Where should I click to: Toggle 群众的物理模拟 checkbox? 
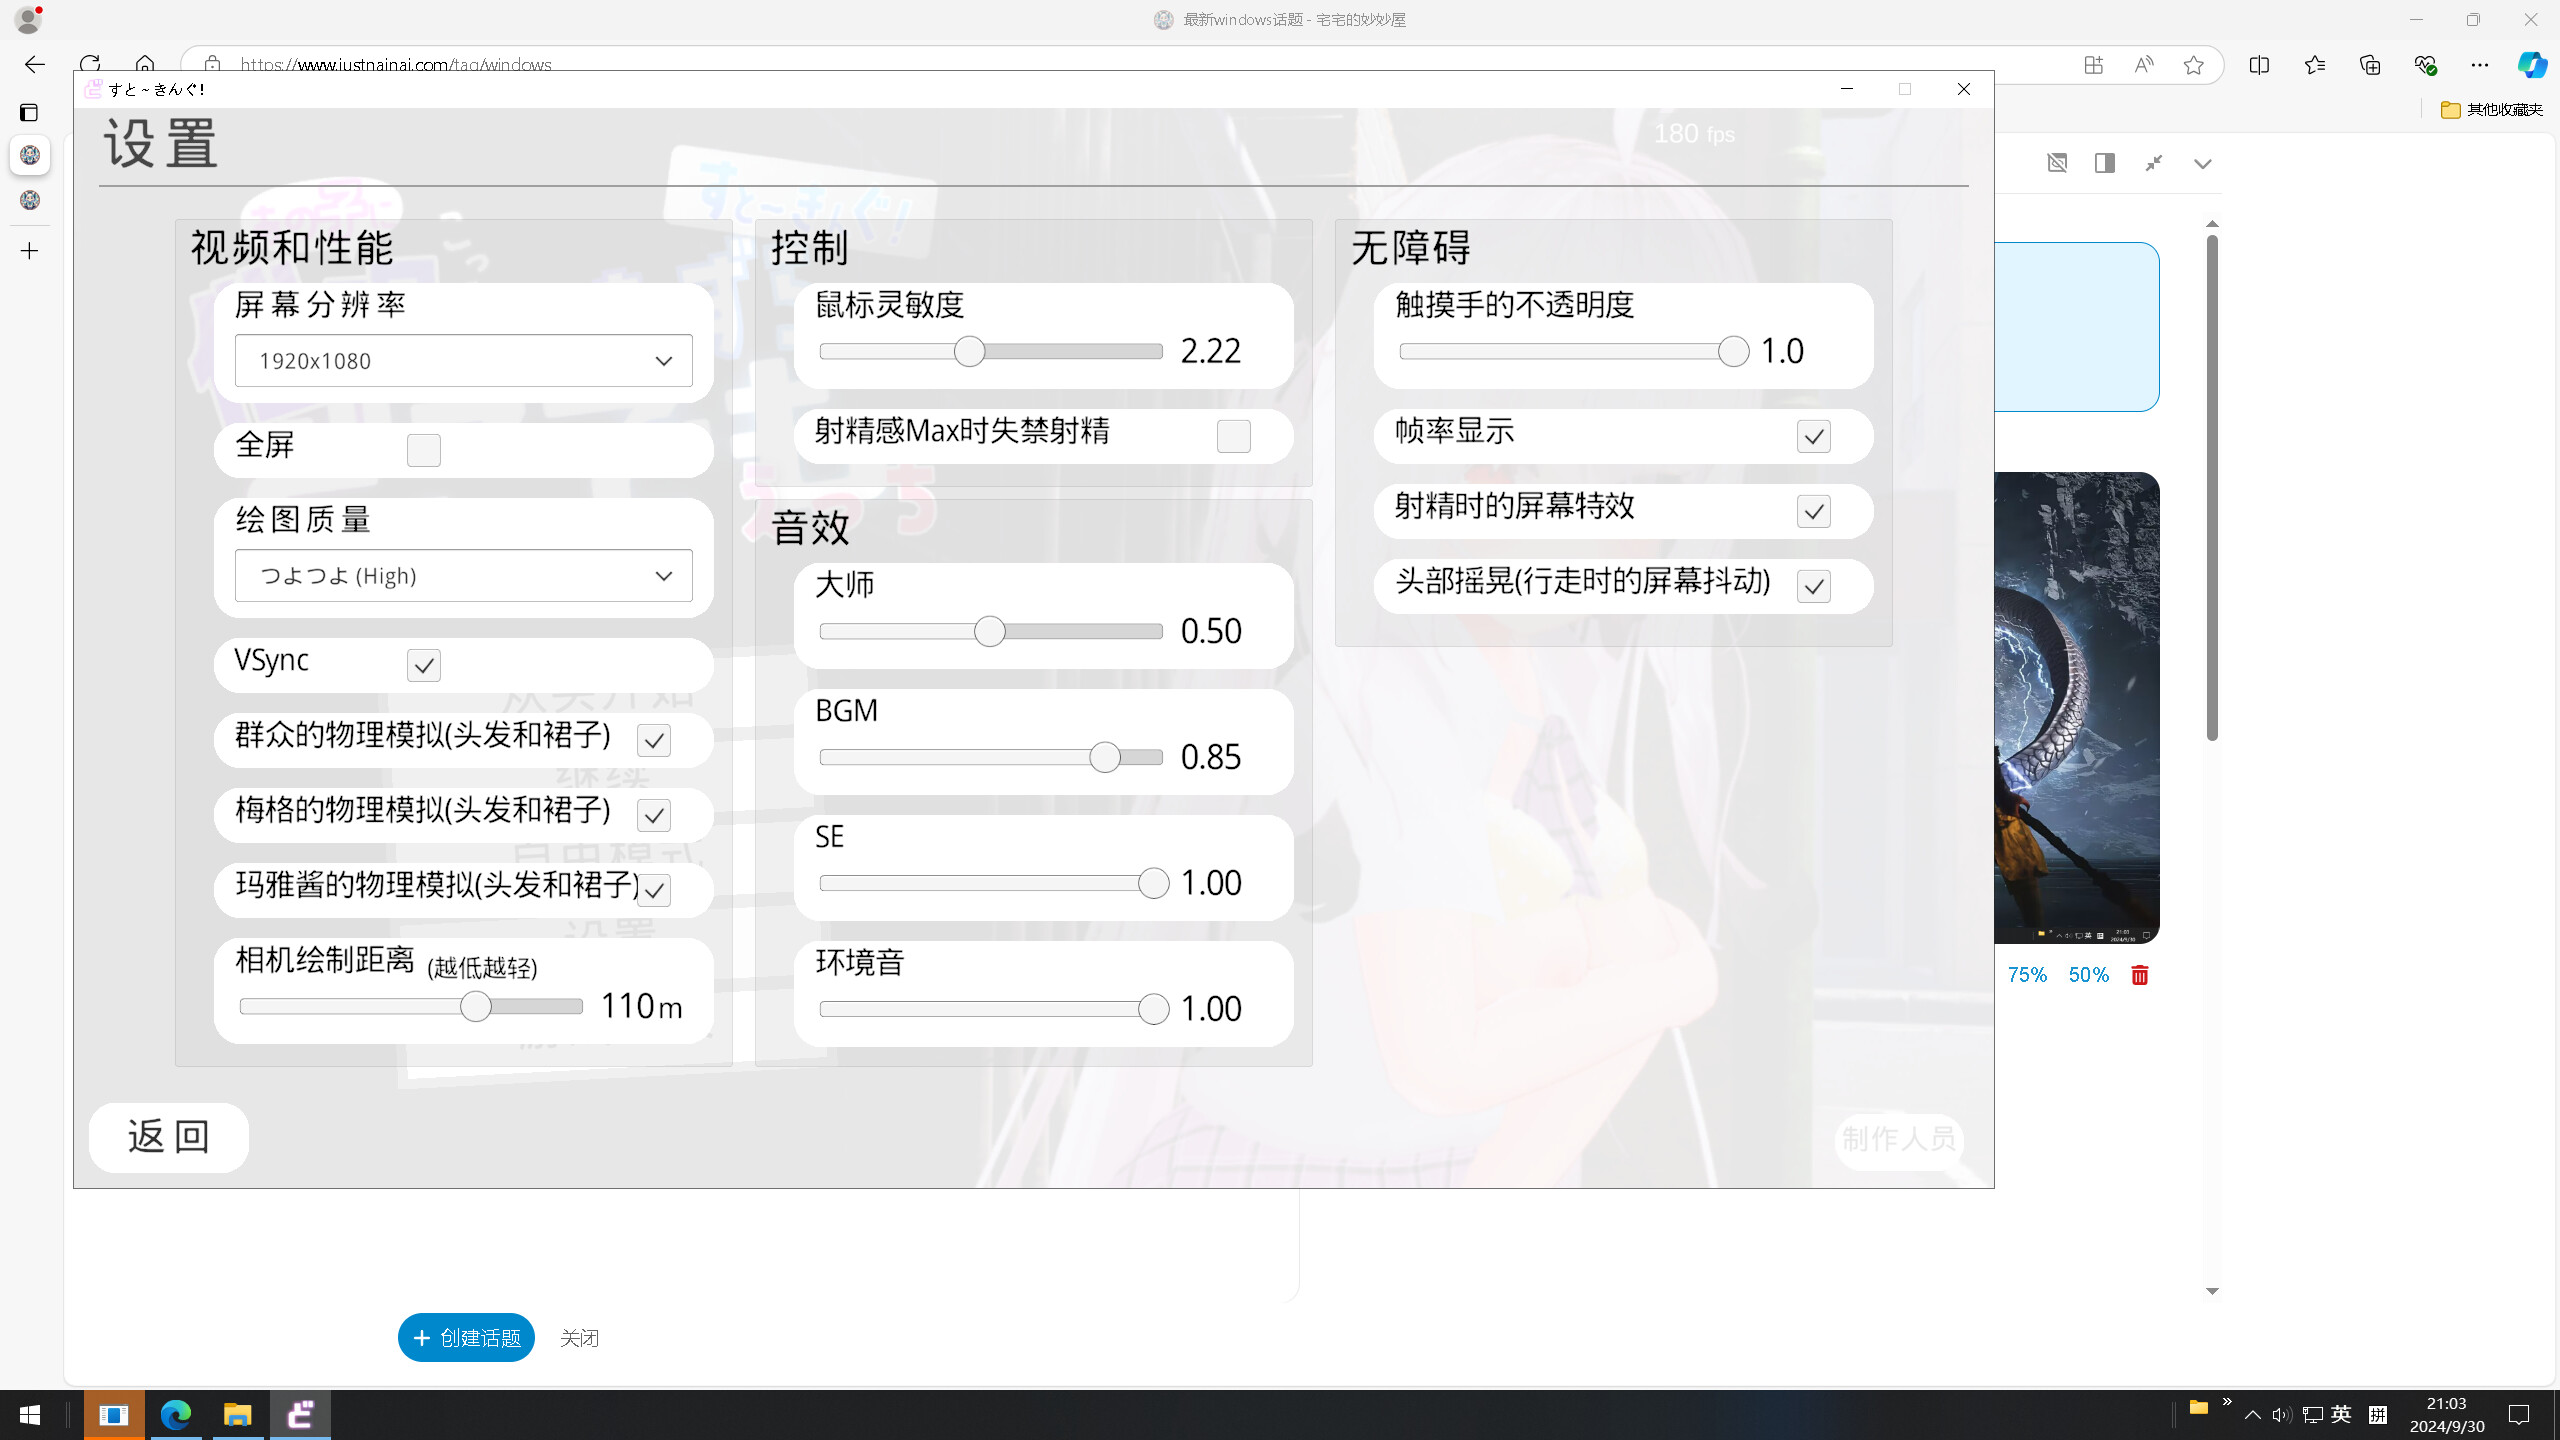click(654, 740)
